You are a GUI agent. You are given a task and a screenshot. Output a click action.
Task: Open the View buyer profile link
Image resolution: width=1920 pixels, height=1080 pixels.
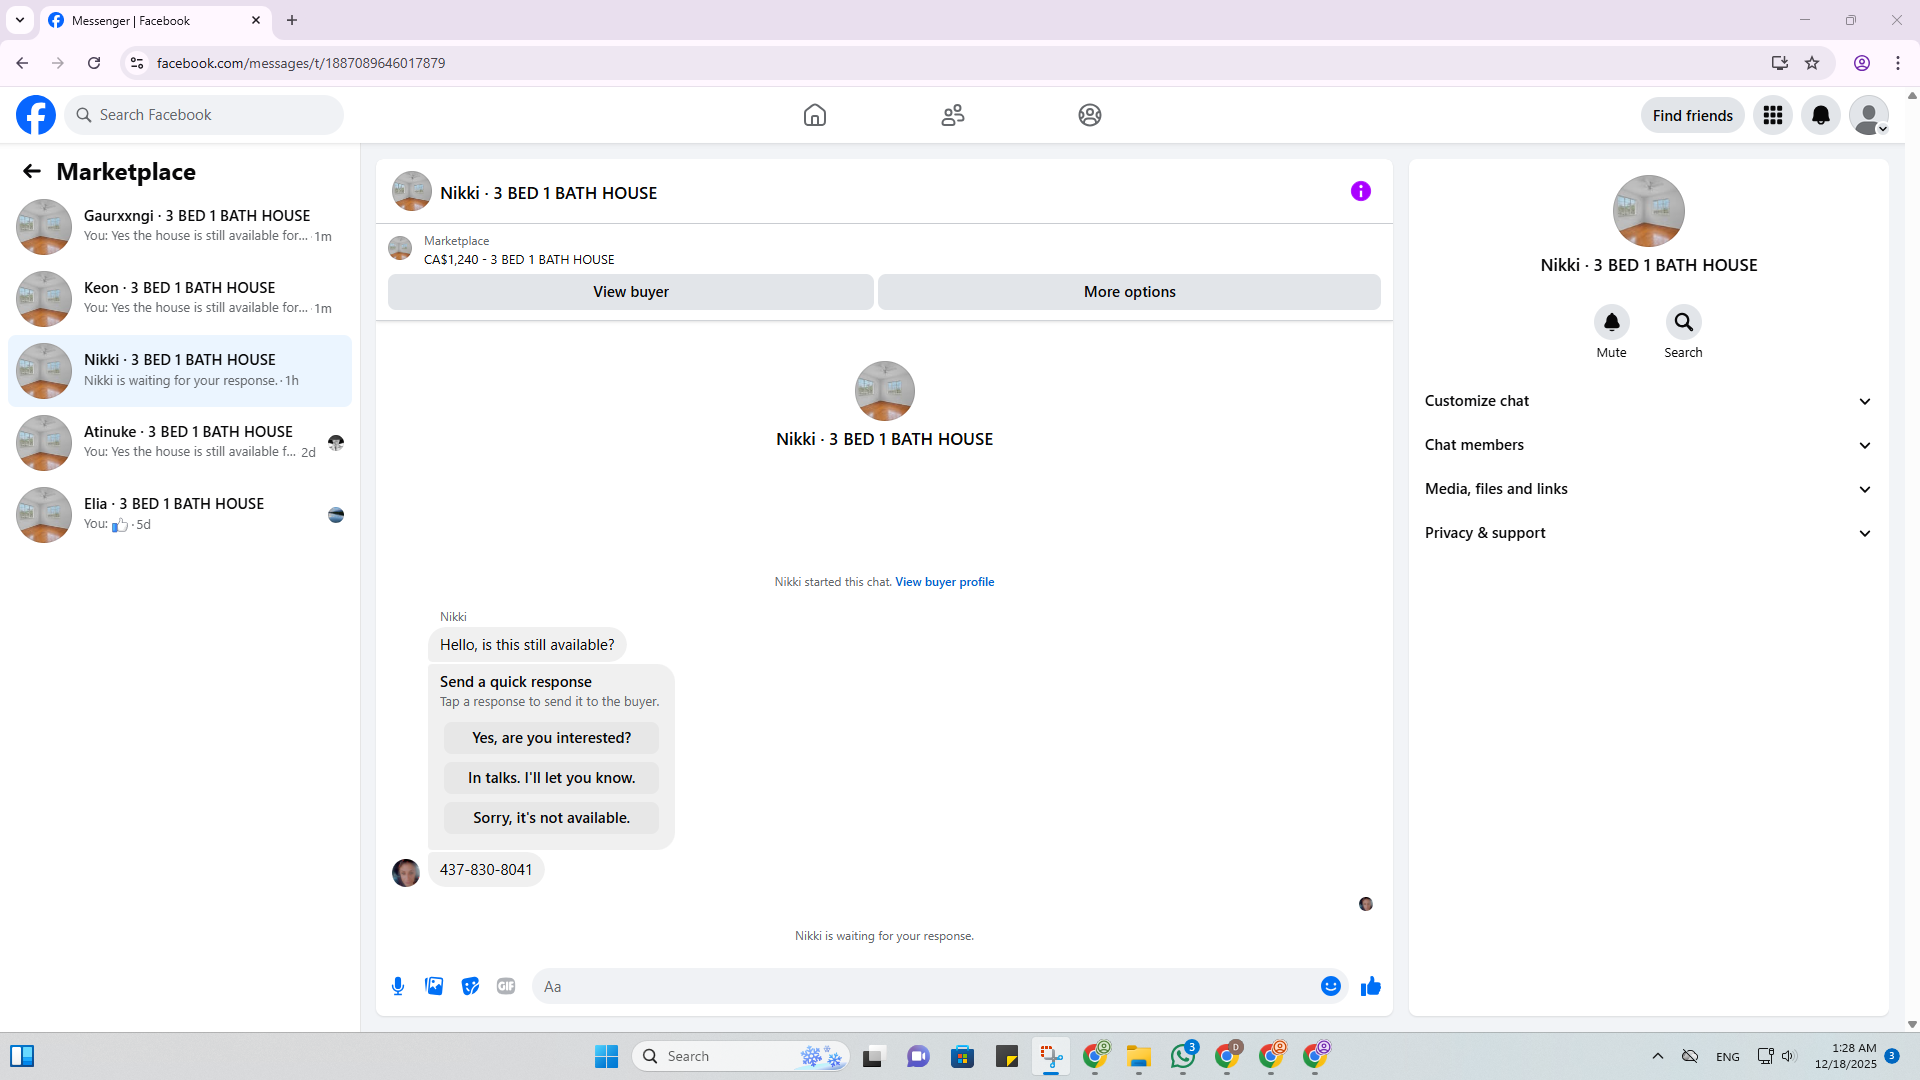(x=944, y=582)
